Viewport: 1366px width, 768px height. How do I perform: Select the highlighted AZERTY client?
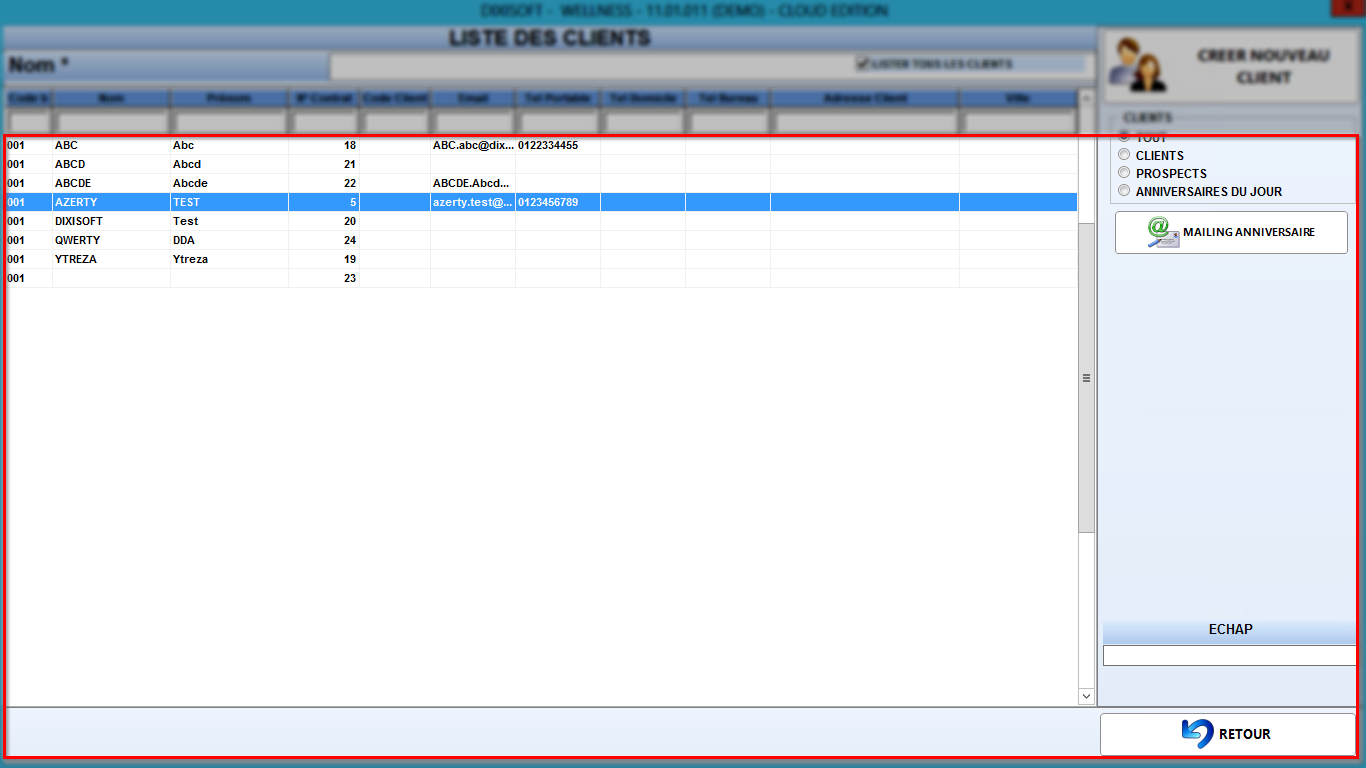[x=76, y=202]
